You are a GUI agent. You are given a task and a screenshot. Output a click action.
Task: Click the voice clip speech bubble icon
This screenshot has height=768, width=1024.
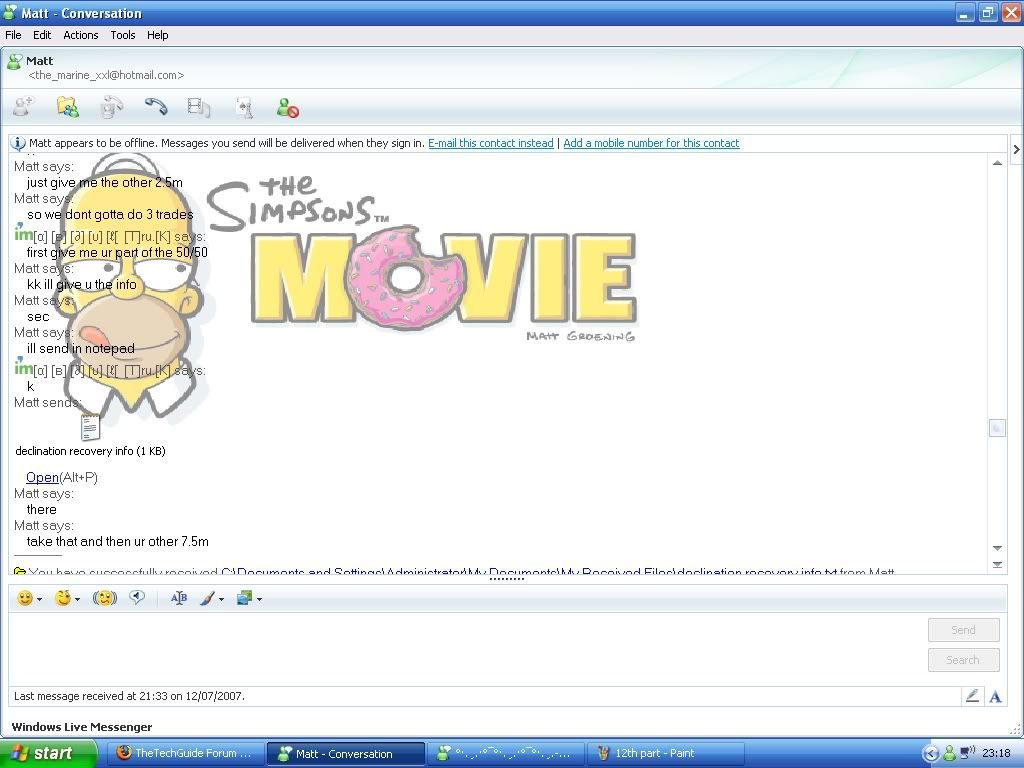[x=137, y=598]
